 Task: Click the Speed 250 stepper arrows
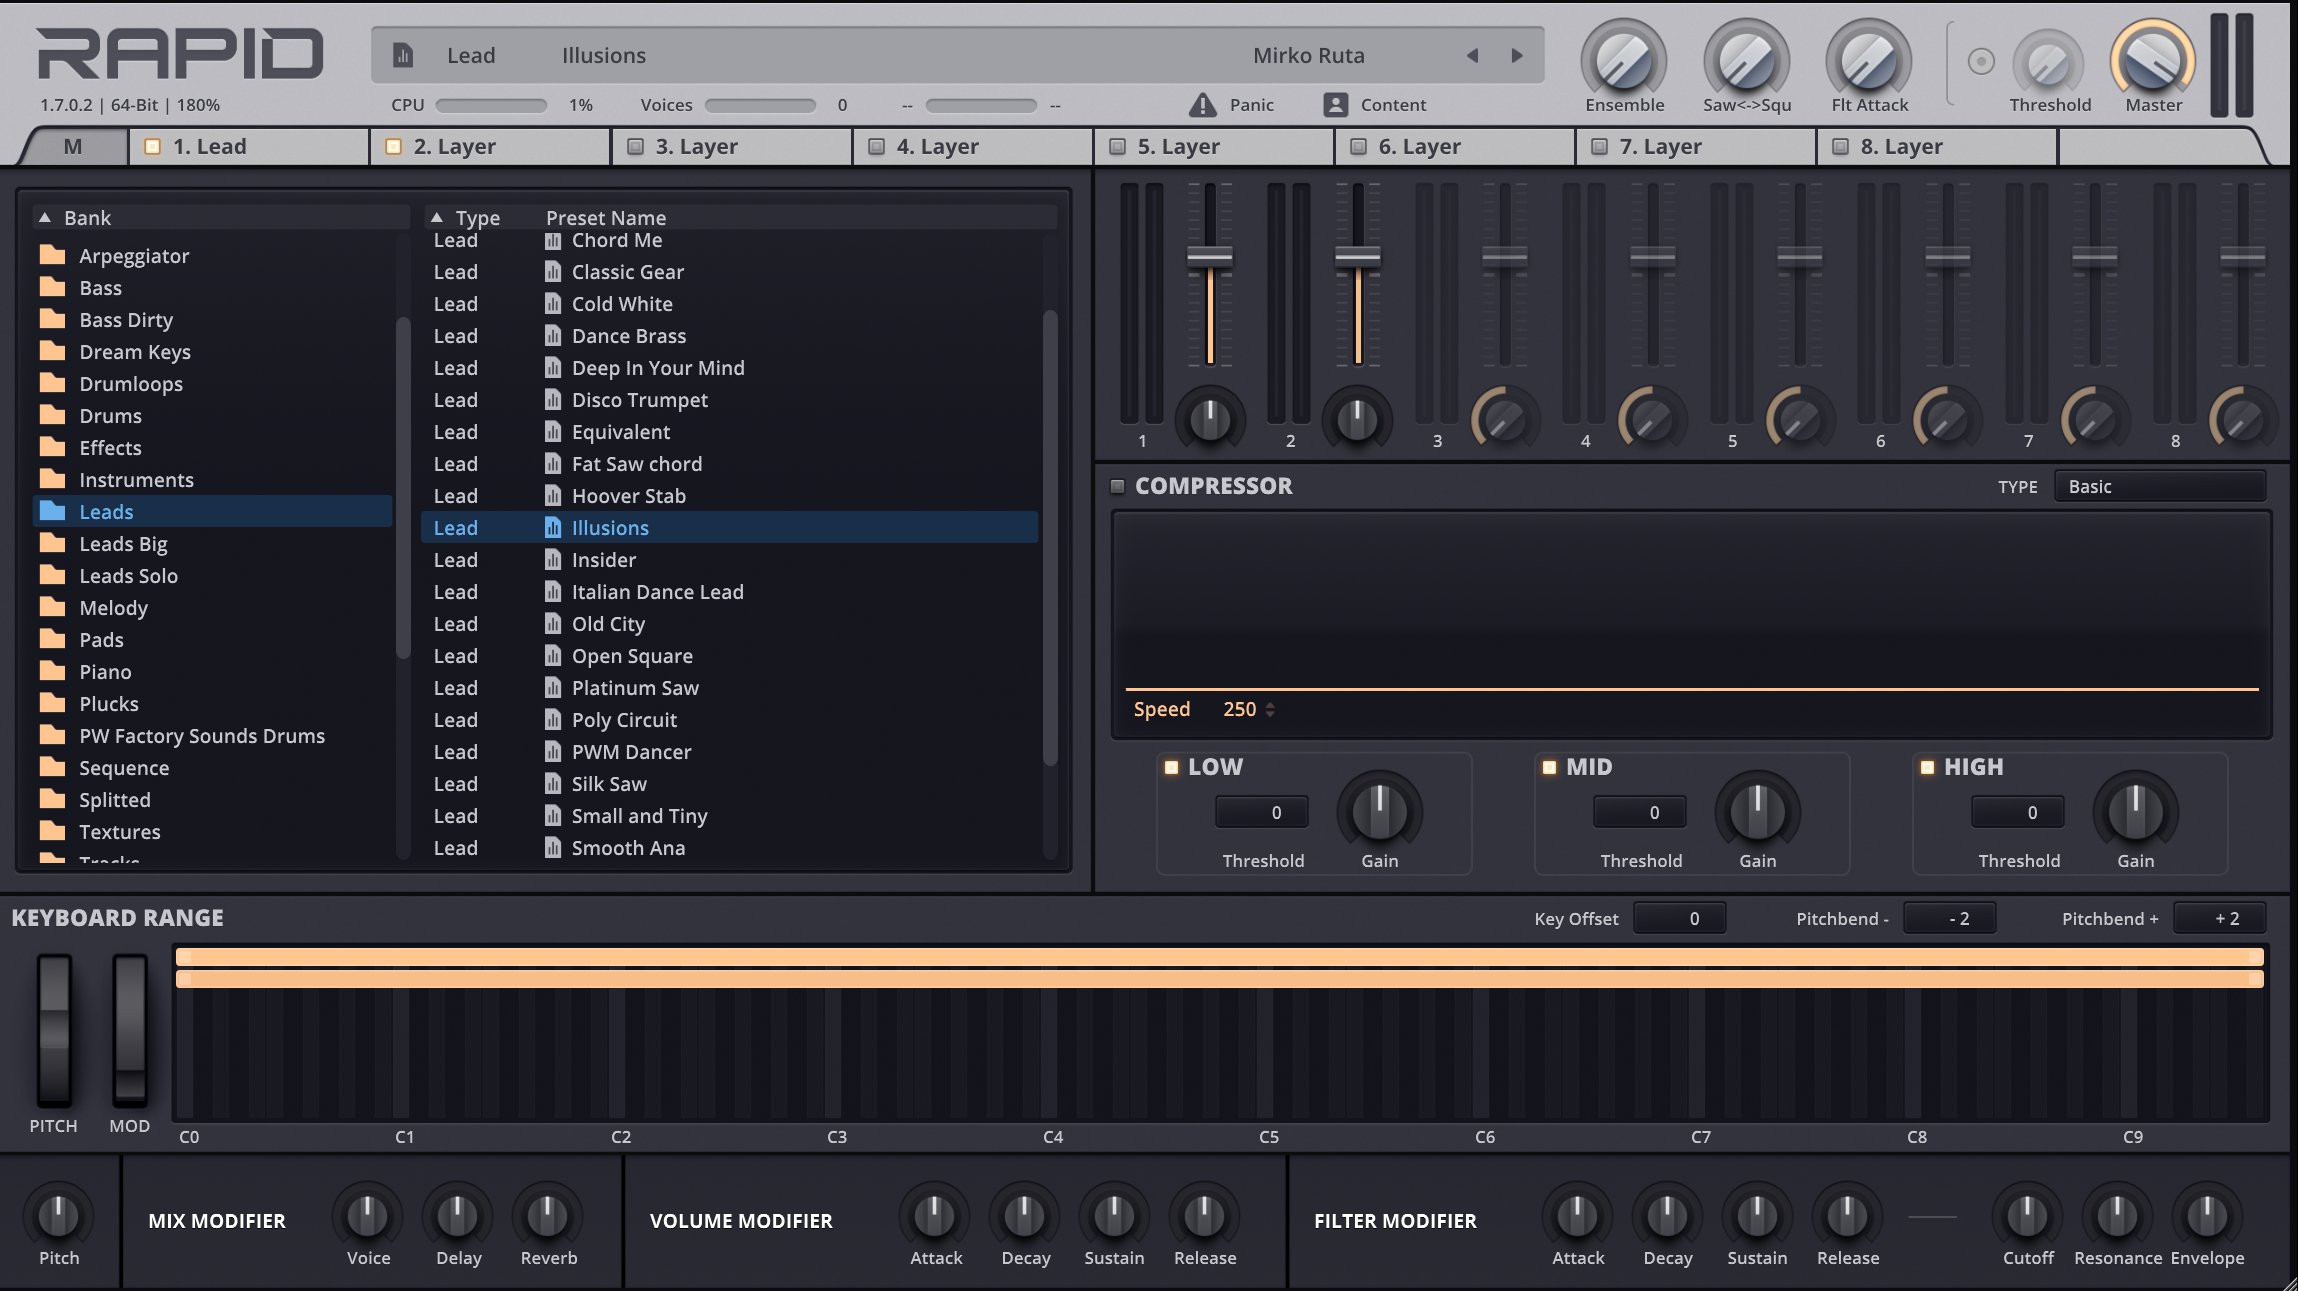(x=1270, y=709)
